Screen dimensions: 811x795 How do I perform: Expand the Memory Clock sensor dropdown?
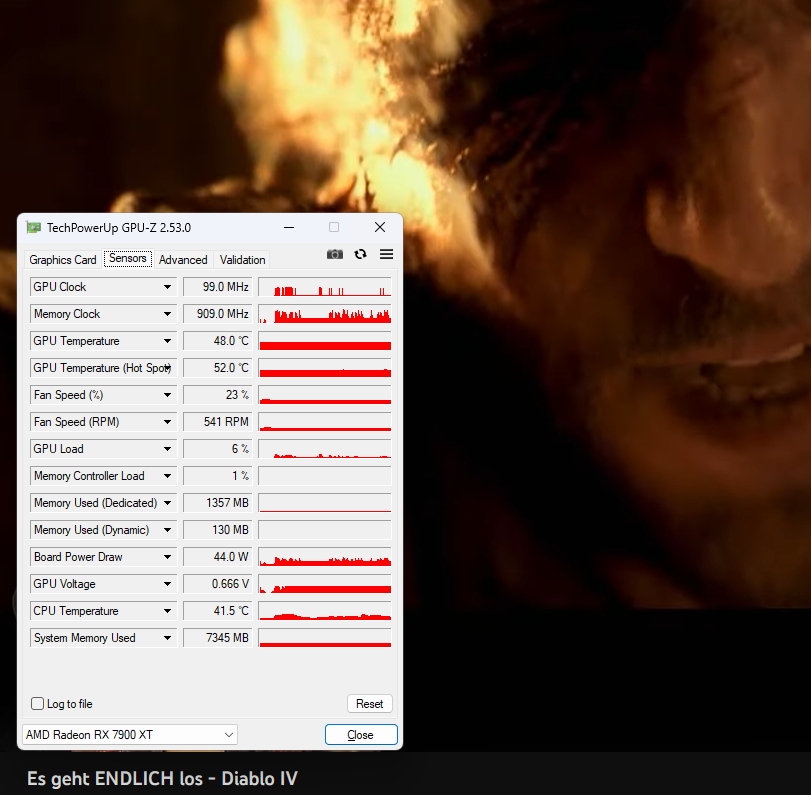tap(167, 314)
